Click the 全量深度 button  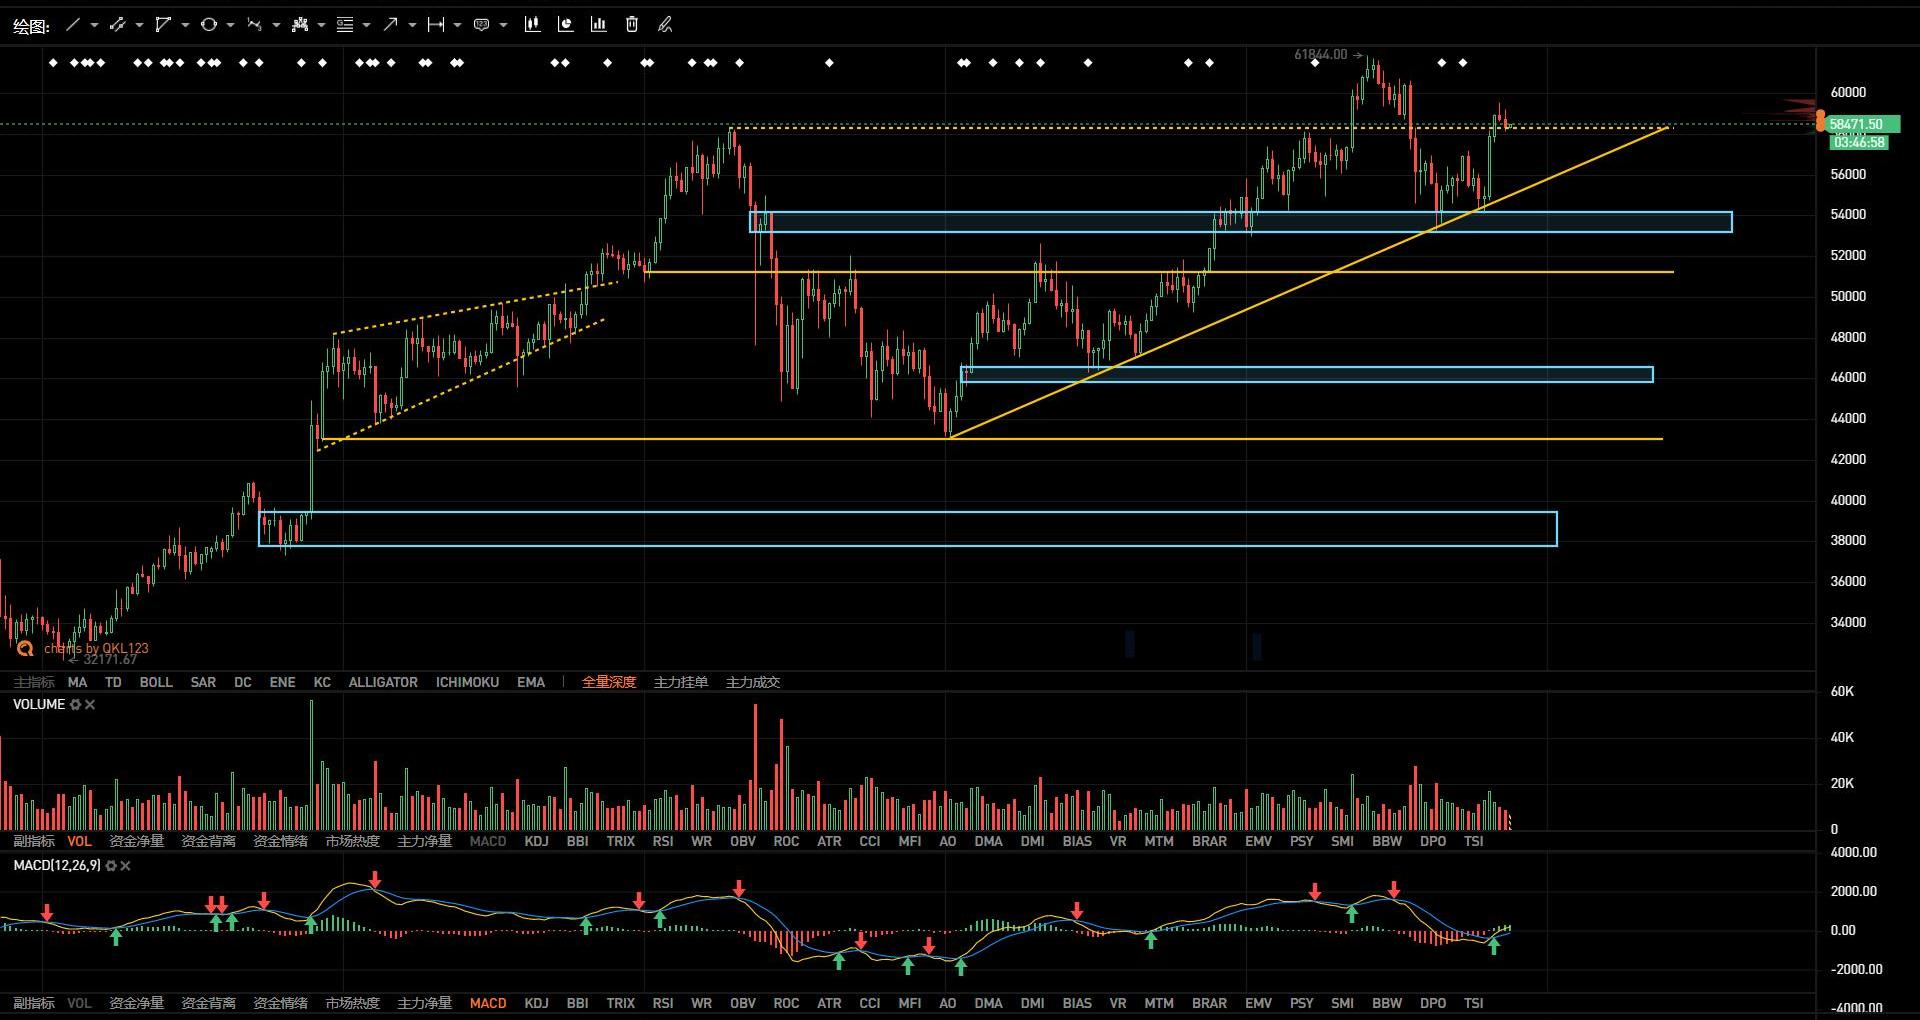coord(609,682)
